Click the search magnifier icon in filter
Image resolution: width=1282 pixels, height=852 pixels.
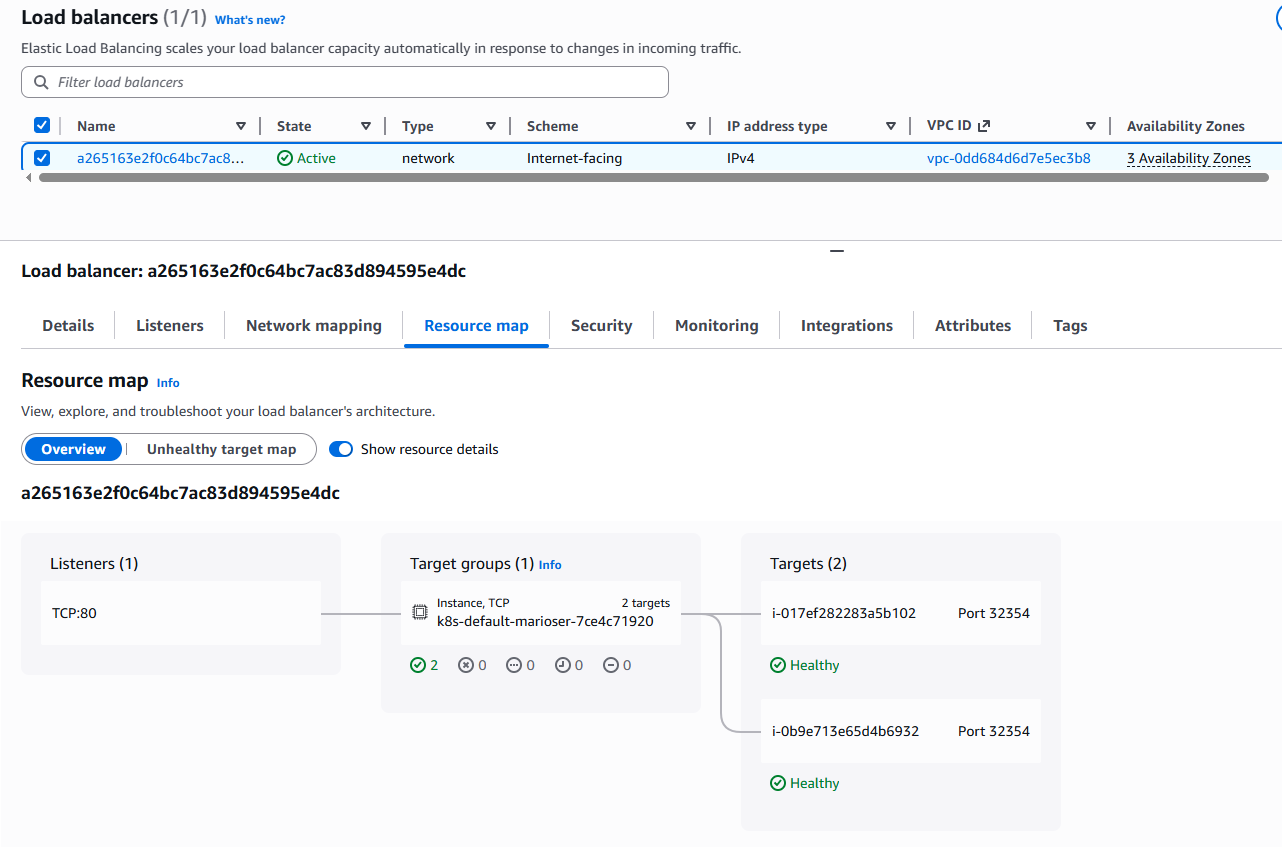(41, 82)
